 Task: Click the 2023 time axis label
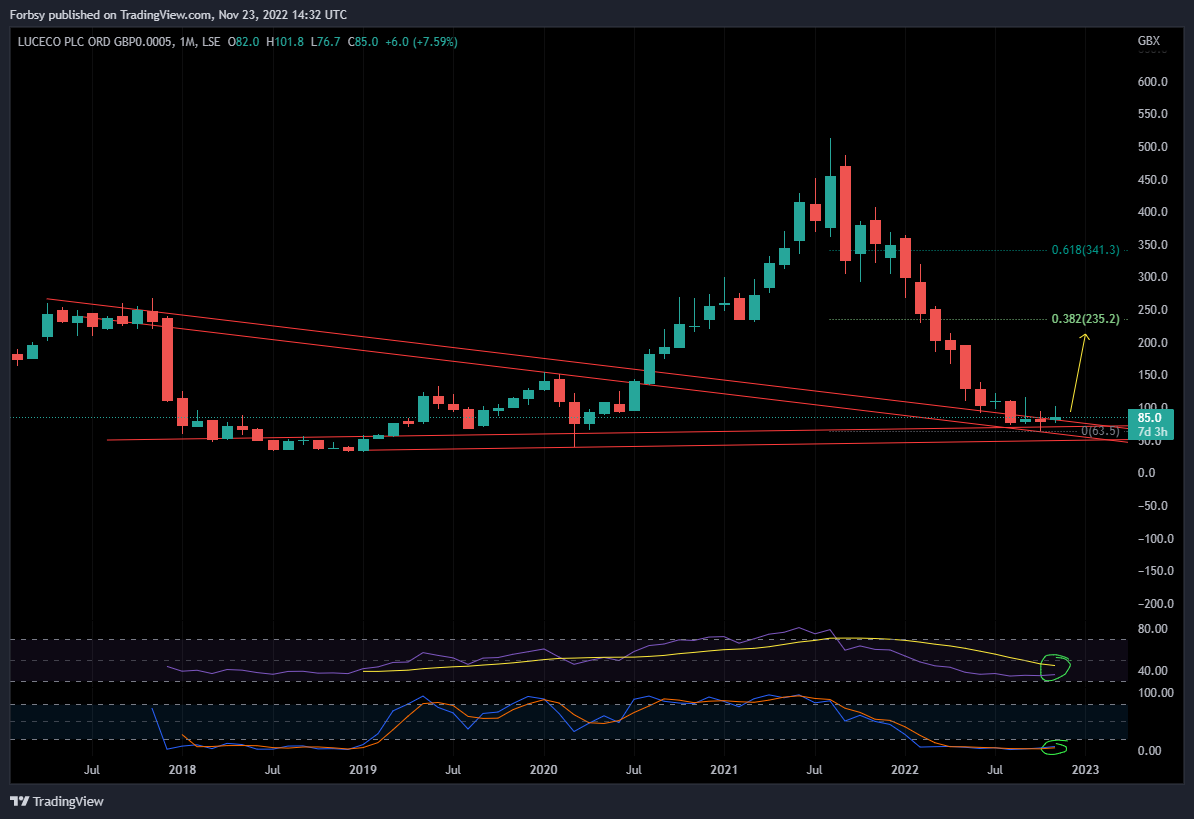pyautogui.click(x=1085, y=770)
